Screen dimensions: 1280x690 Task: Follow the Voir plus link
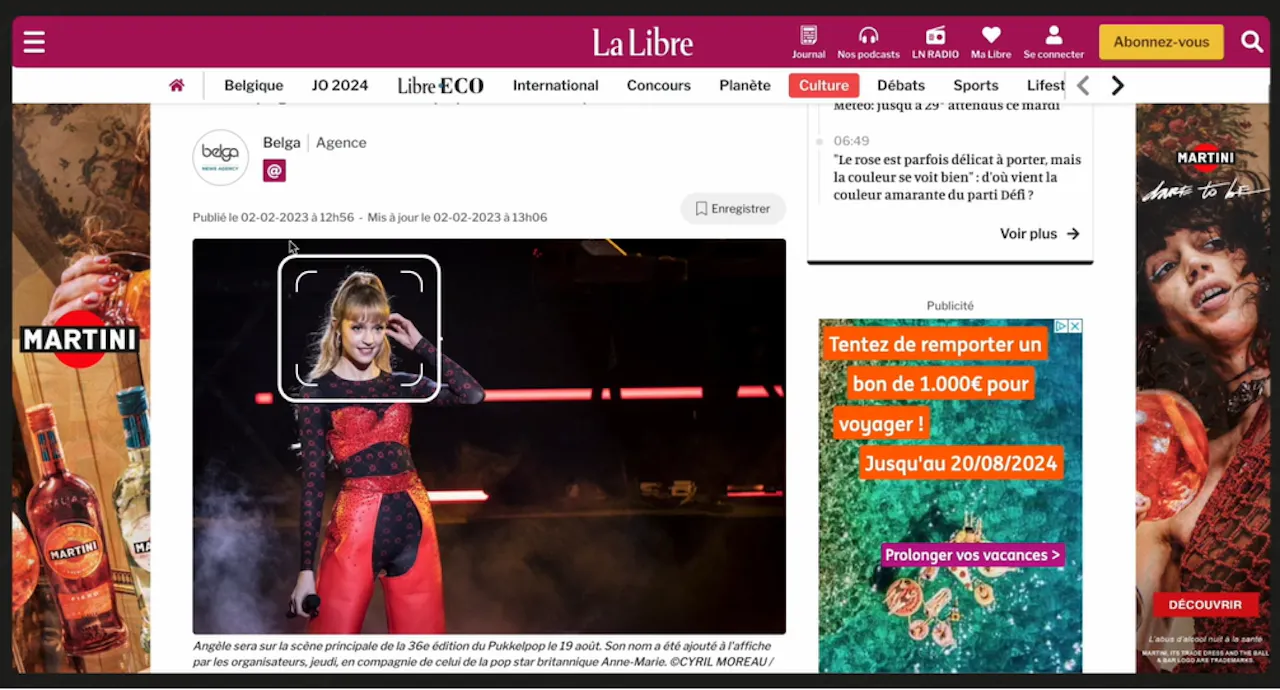pos(1040,234)
